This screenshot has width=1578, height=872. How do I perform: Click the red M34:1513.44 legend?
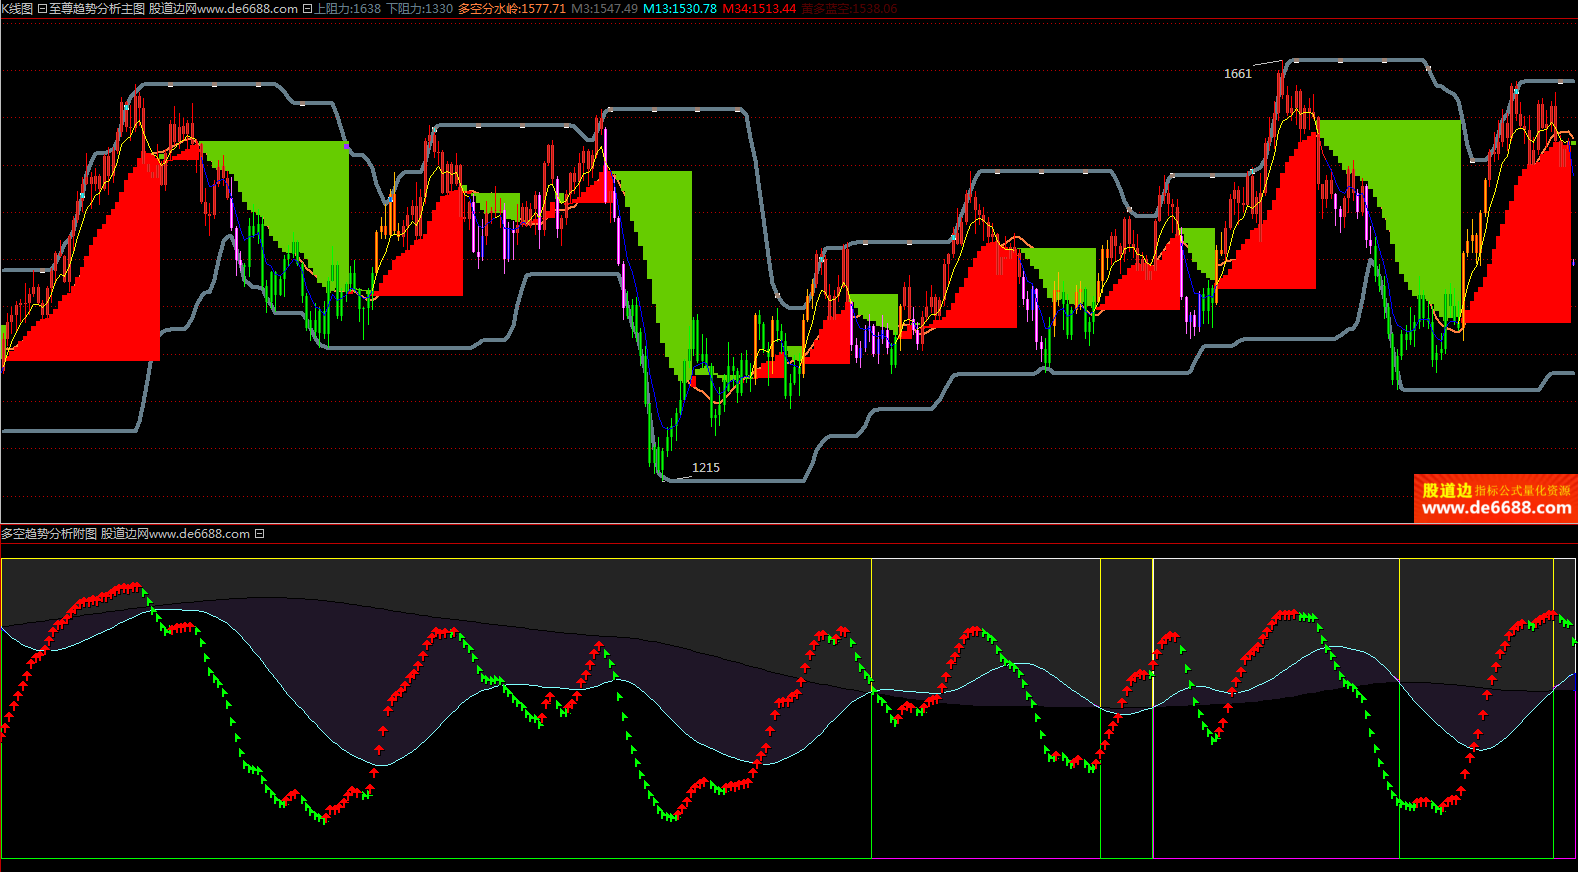(759, 9)
